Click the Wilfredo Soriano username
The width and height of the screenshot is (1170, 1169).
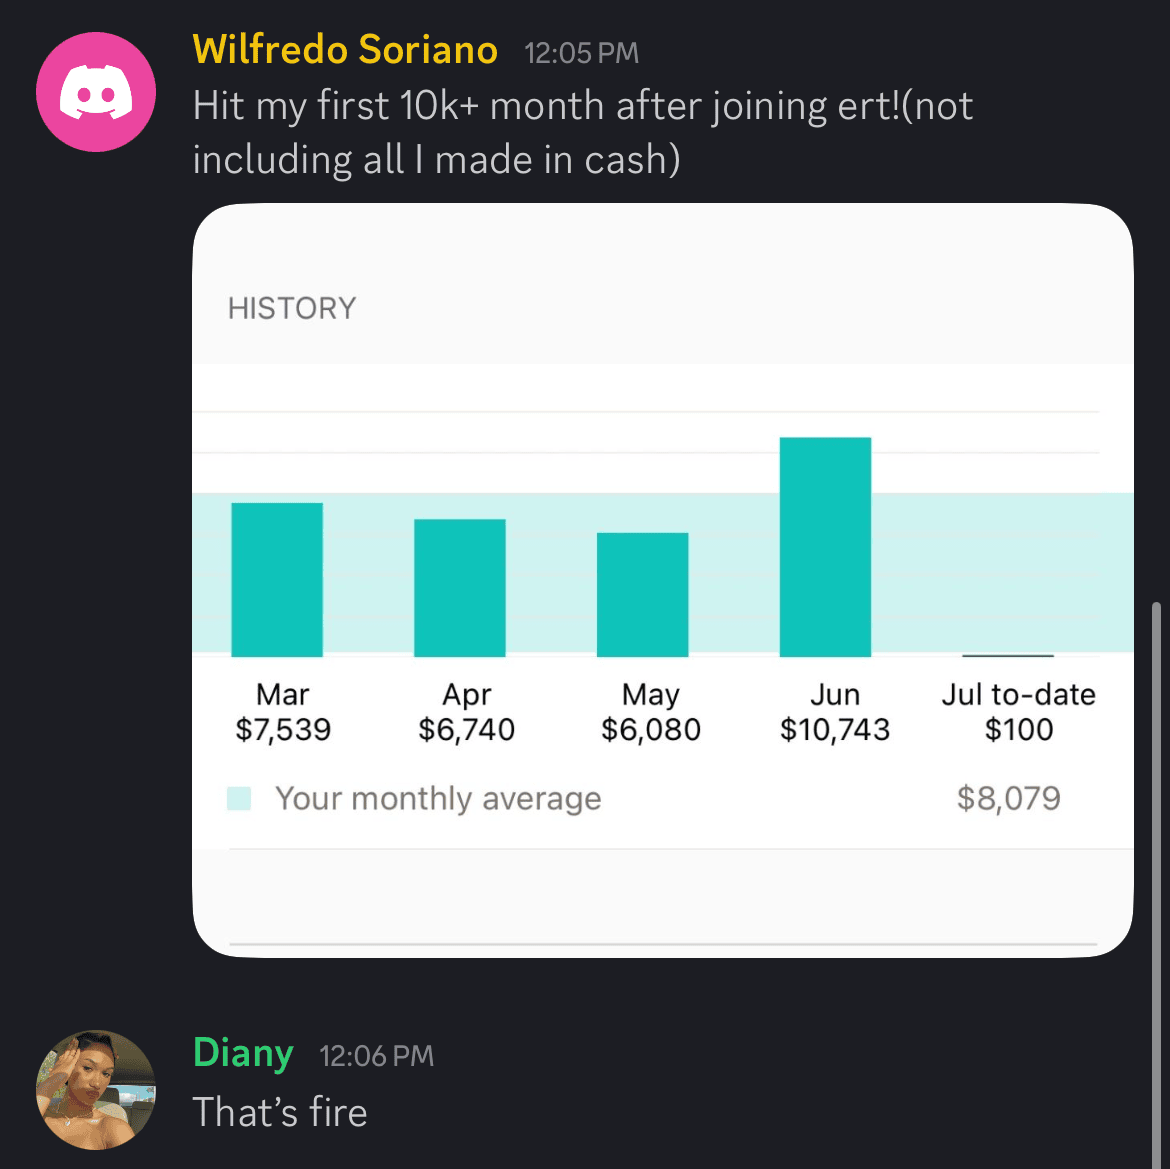(345, 50)
